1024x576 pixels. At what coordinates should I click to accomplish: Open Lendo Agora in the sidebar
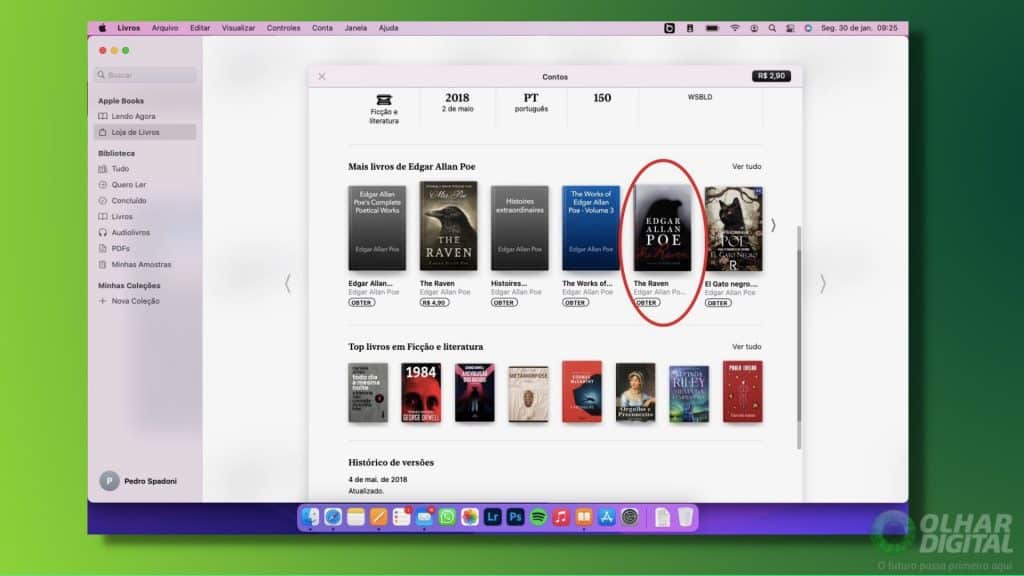coord(133,116)
